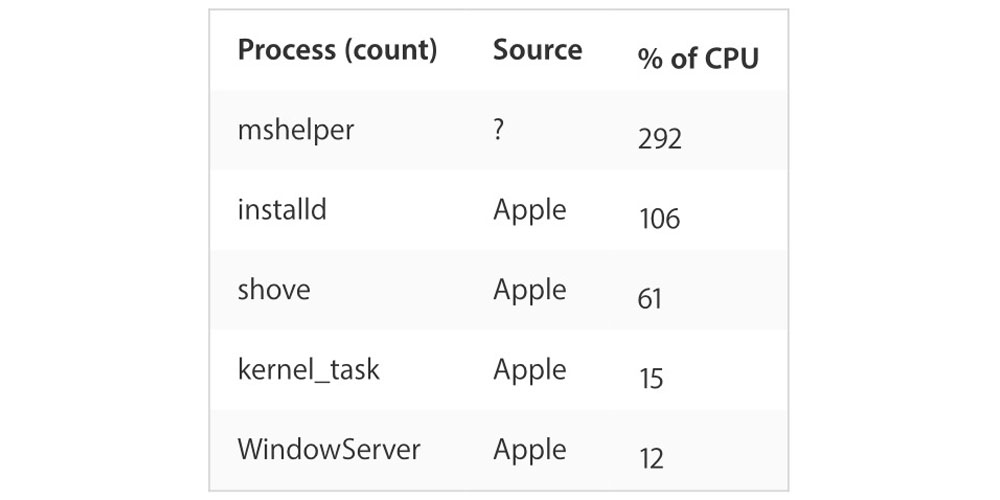Select the installd process name
Image resolution: width=1000 pixels, height=500 pixels.
point(282,210)
